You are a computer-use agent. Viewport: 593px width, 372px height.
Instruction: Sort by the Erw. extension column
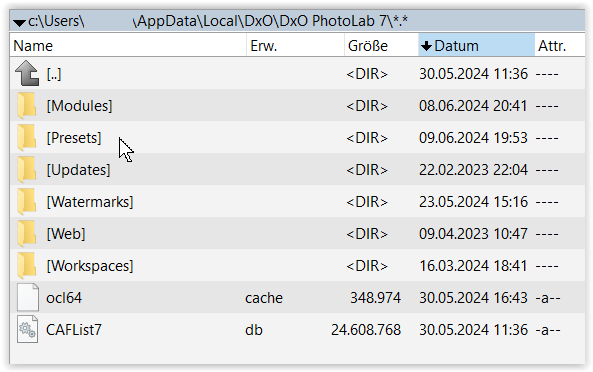click(x=295, y=46)
